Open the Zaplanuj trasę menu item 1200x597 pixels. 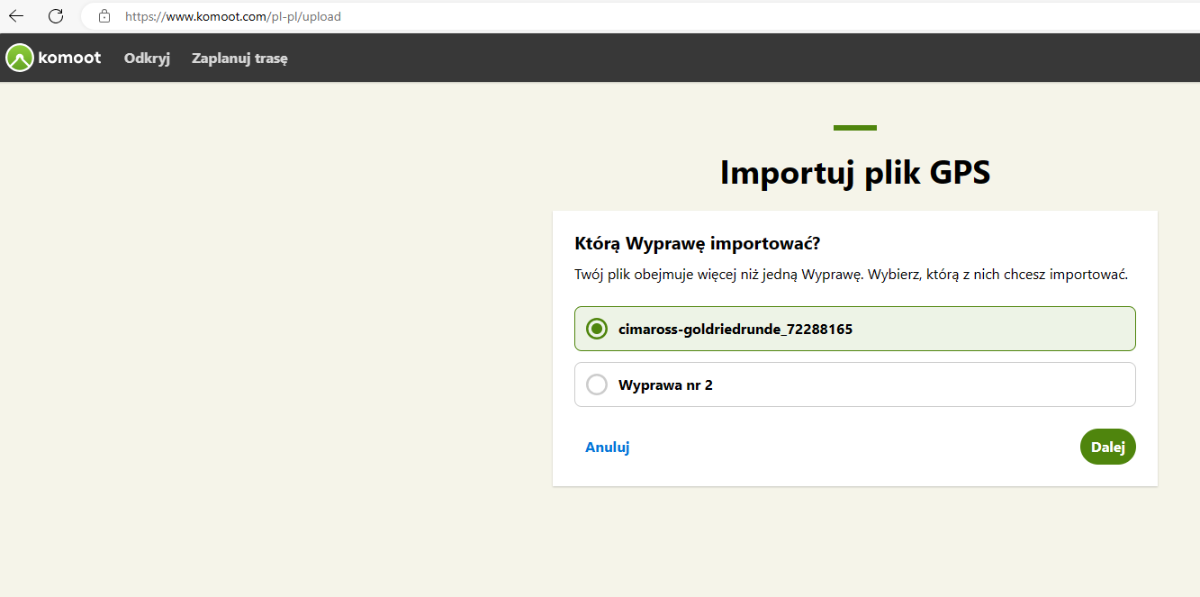tap(240, 58)
